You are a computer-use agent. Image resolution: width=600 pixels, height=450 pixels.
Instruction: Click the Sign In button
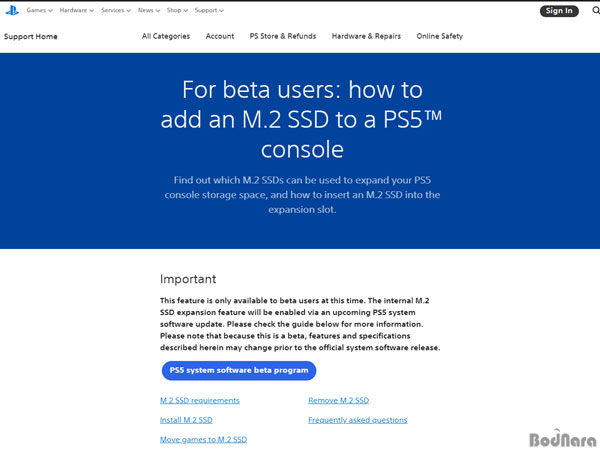click(559, 11)
